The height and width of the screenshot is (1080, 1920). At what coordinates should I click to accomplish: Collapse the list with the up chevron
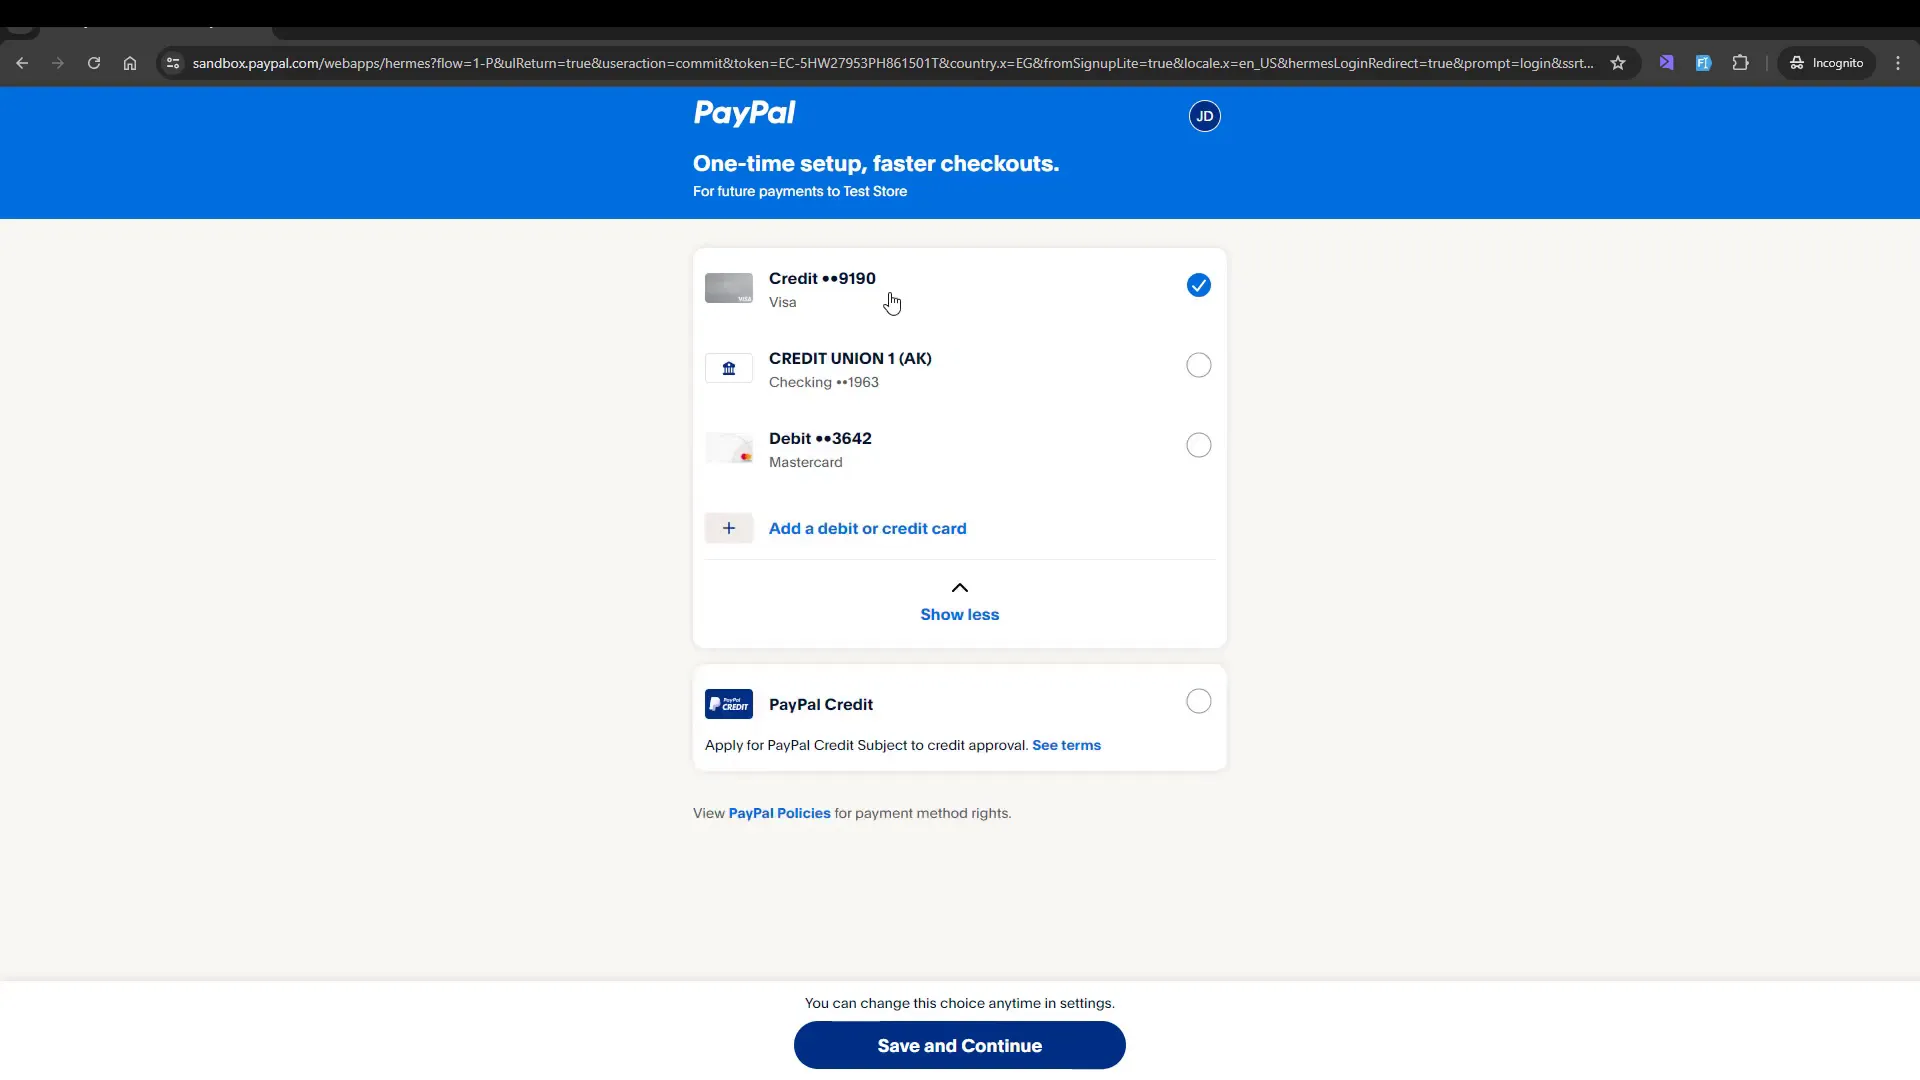(960, 588)
